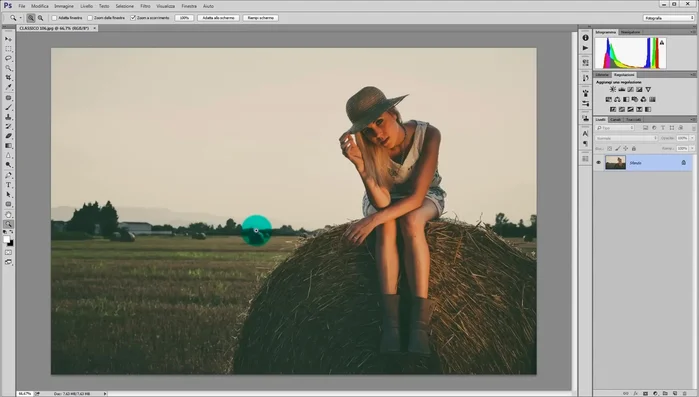Screen dimensions: 699x397
Task: Open the File menu
Action: coord(21,6)
